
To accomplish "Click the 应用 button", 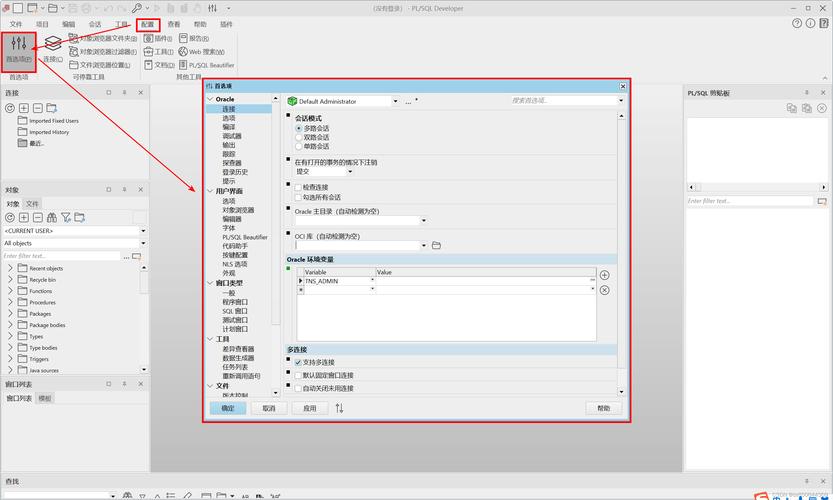I will [310, 408].
